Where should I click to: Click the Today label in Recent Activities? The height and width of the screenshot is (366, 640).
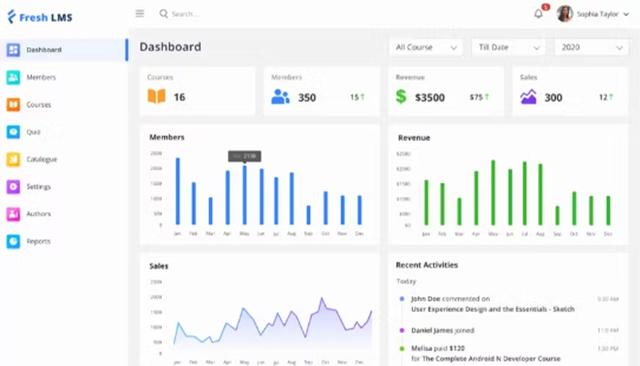tap(406, 282)
